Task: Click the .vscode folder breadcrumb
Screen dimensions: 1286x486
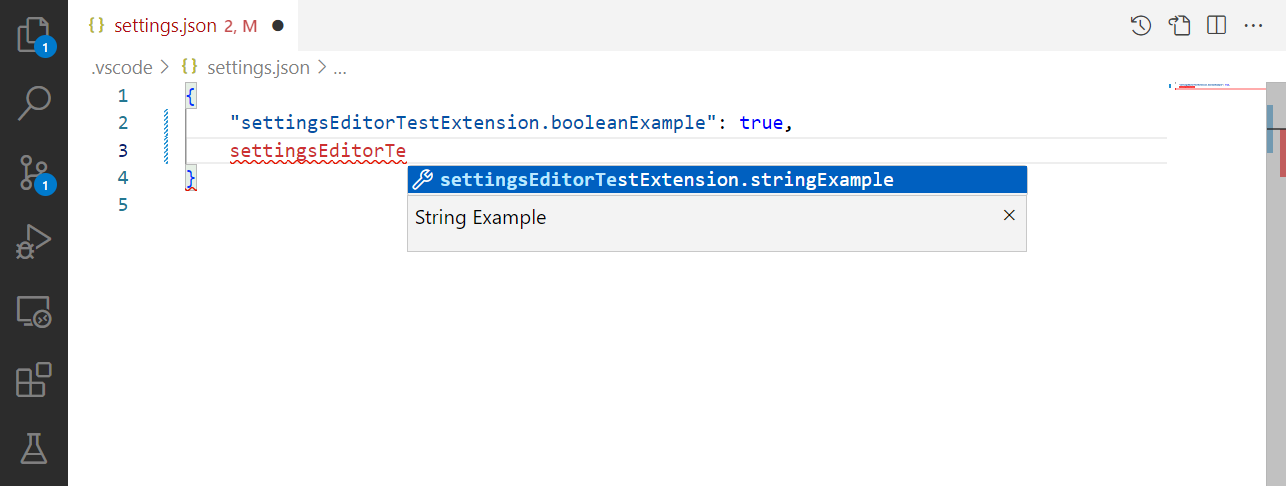Action: 122,68
